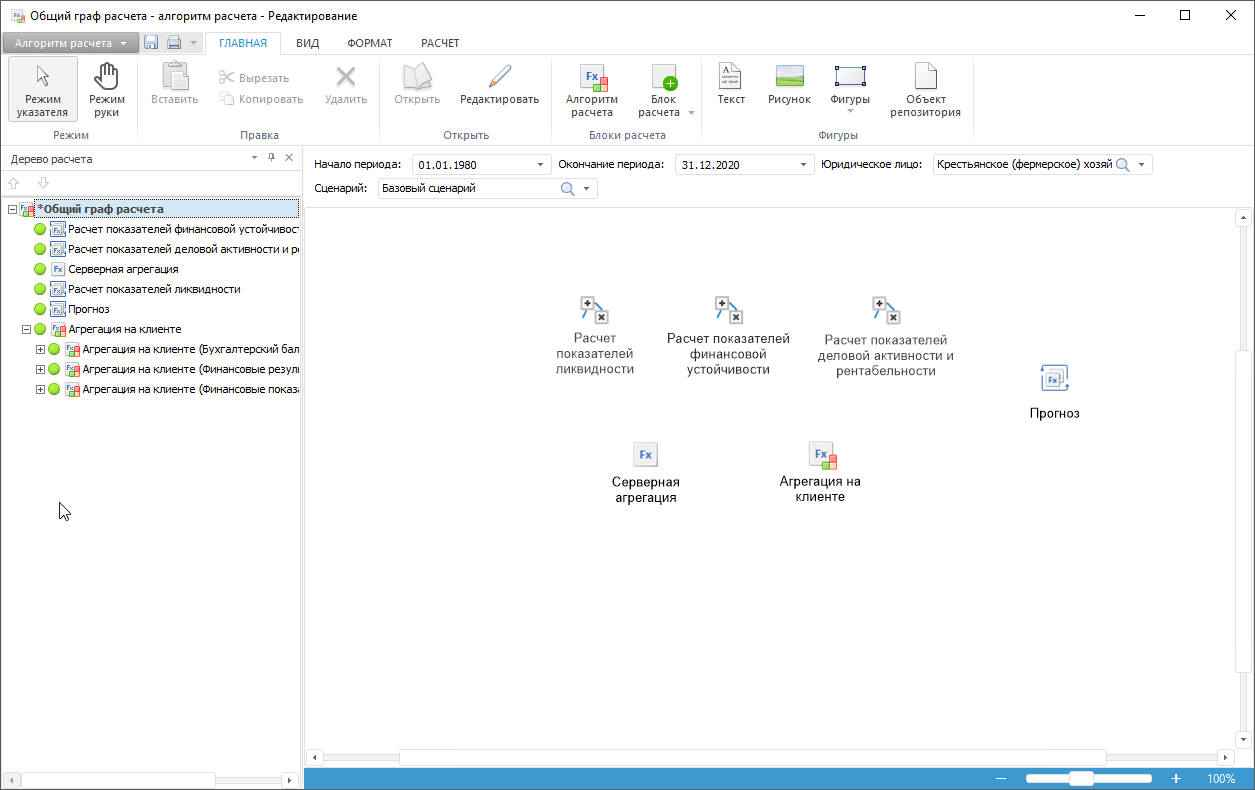This screenshot has width=1255, height=790.
Task: Collapse the Агрегация на клиенте tree node
Action: pyautogui.click(x=27, y=329)
